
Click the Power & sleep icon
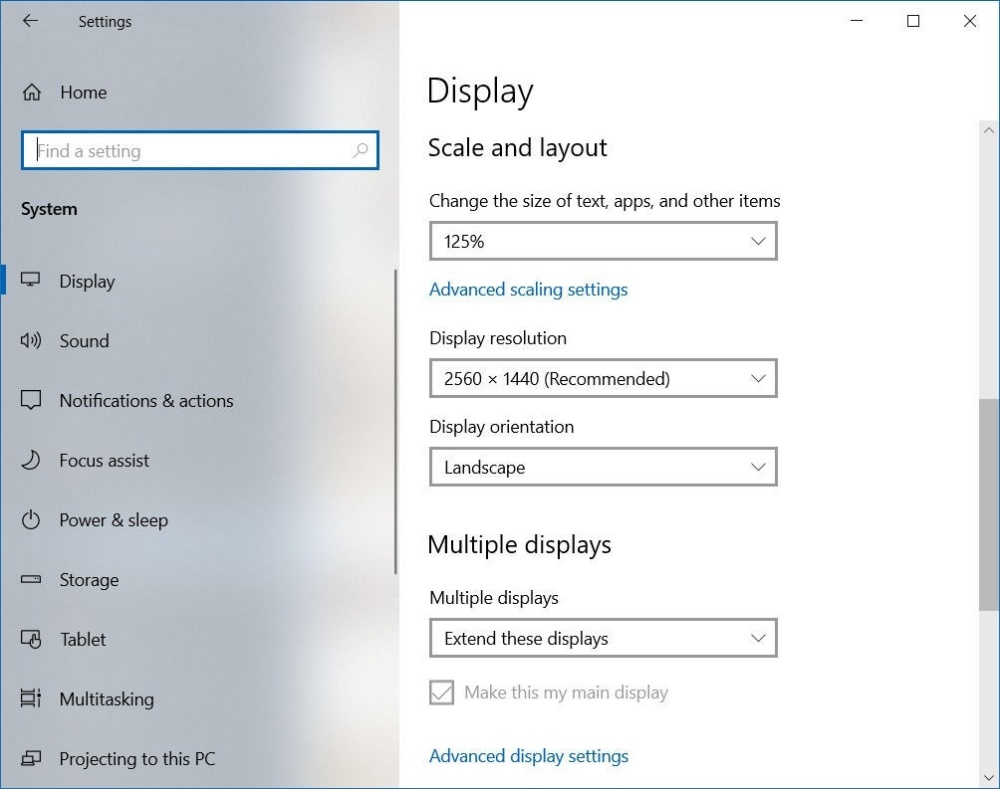[31, 520]
